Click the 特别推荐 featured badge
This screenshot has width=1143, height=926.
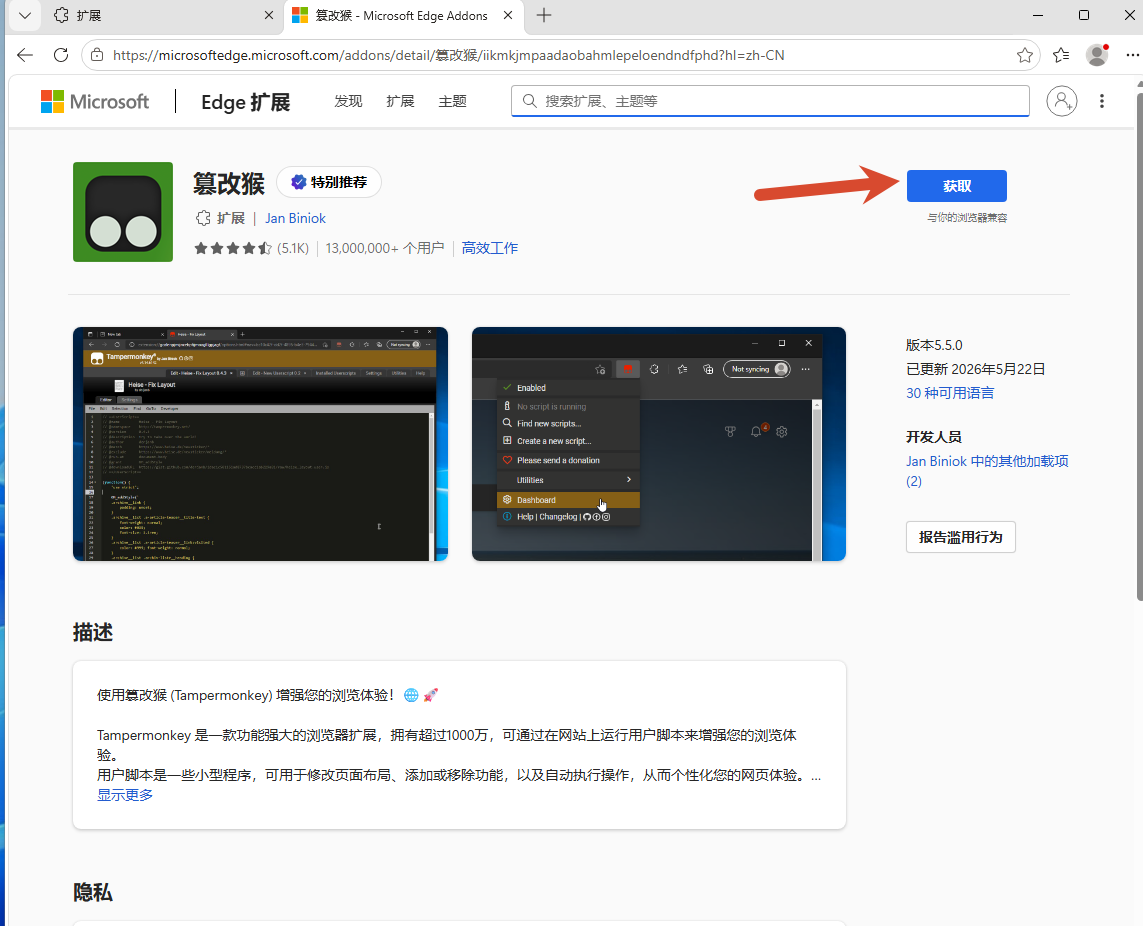coord(329,182)
